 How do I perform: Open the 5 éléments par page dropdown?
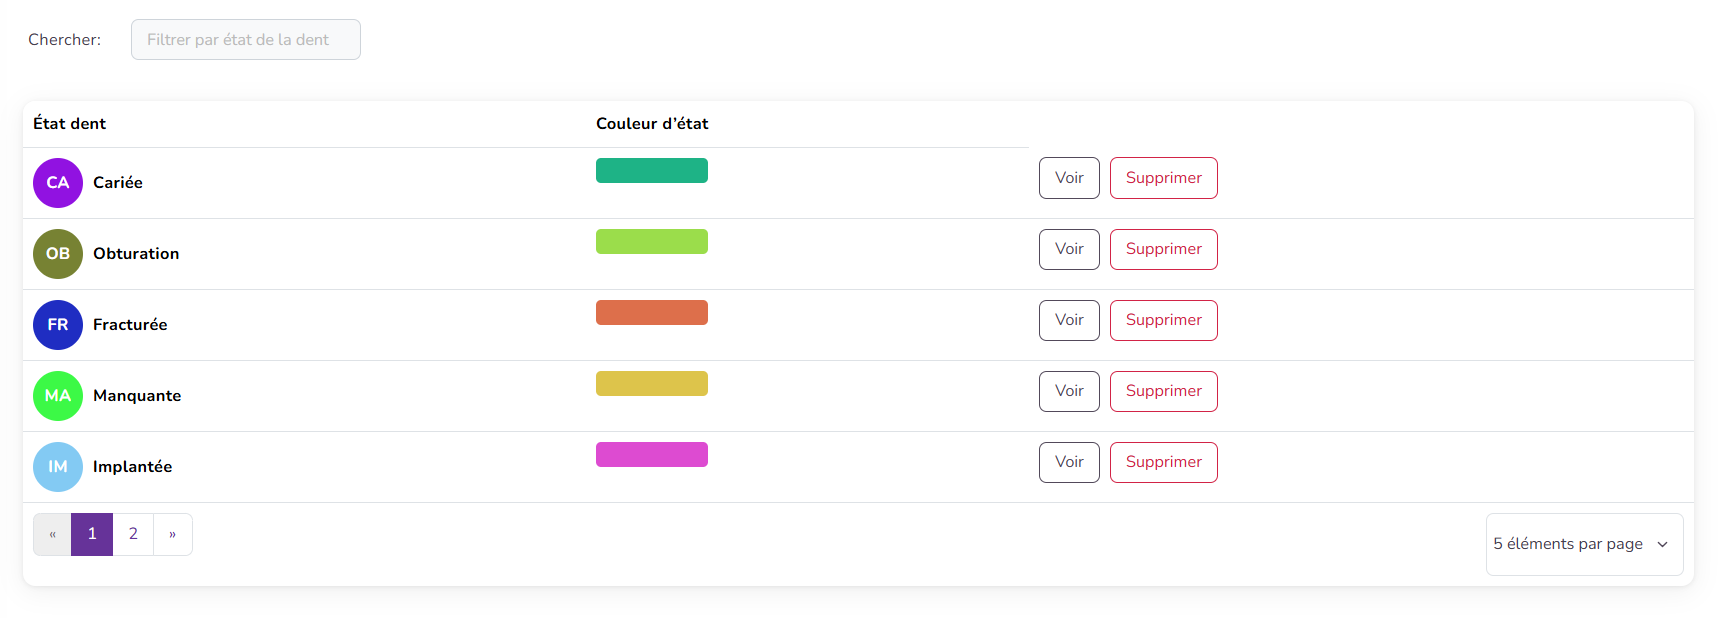(1583, 544)
